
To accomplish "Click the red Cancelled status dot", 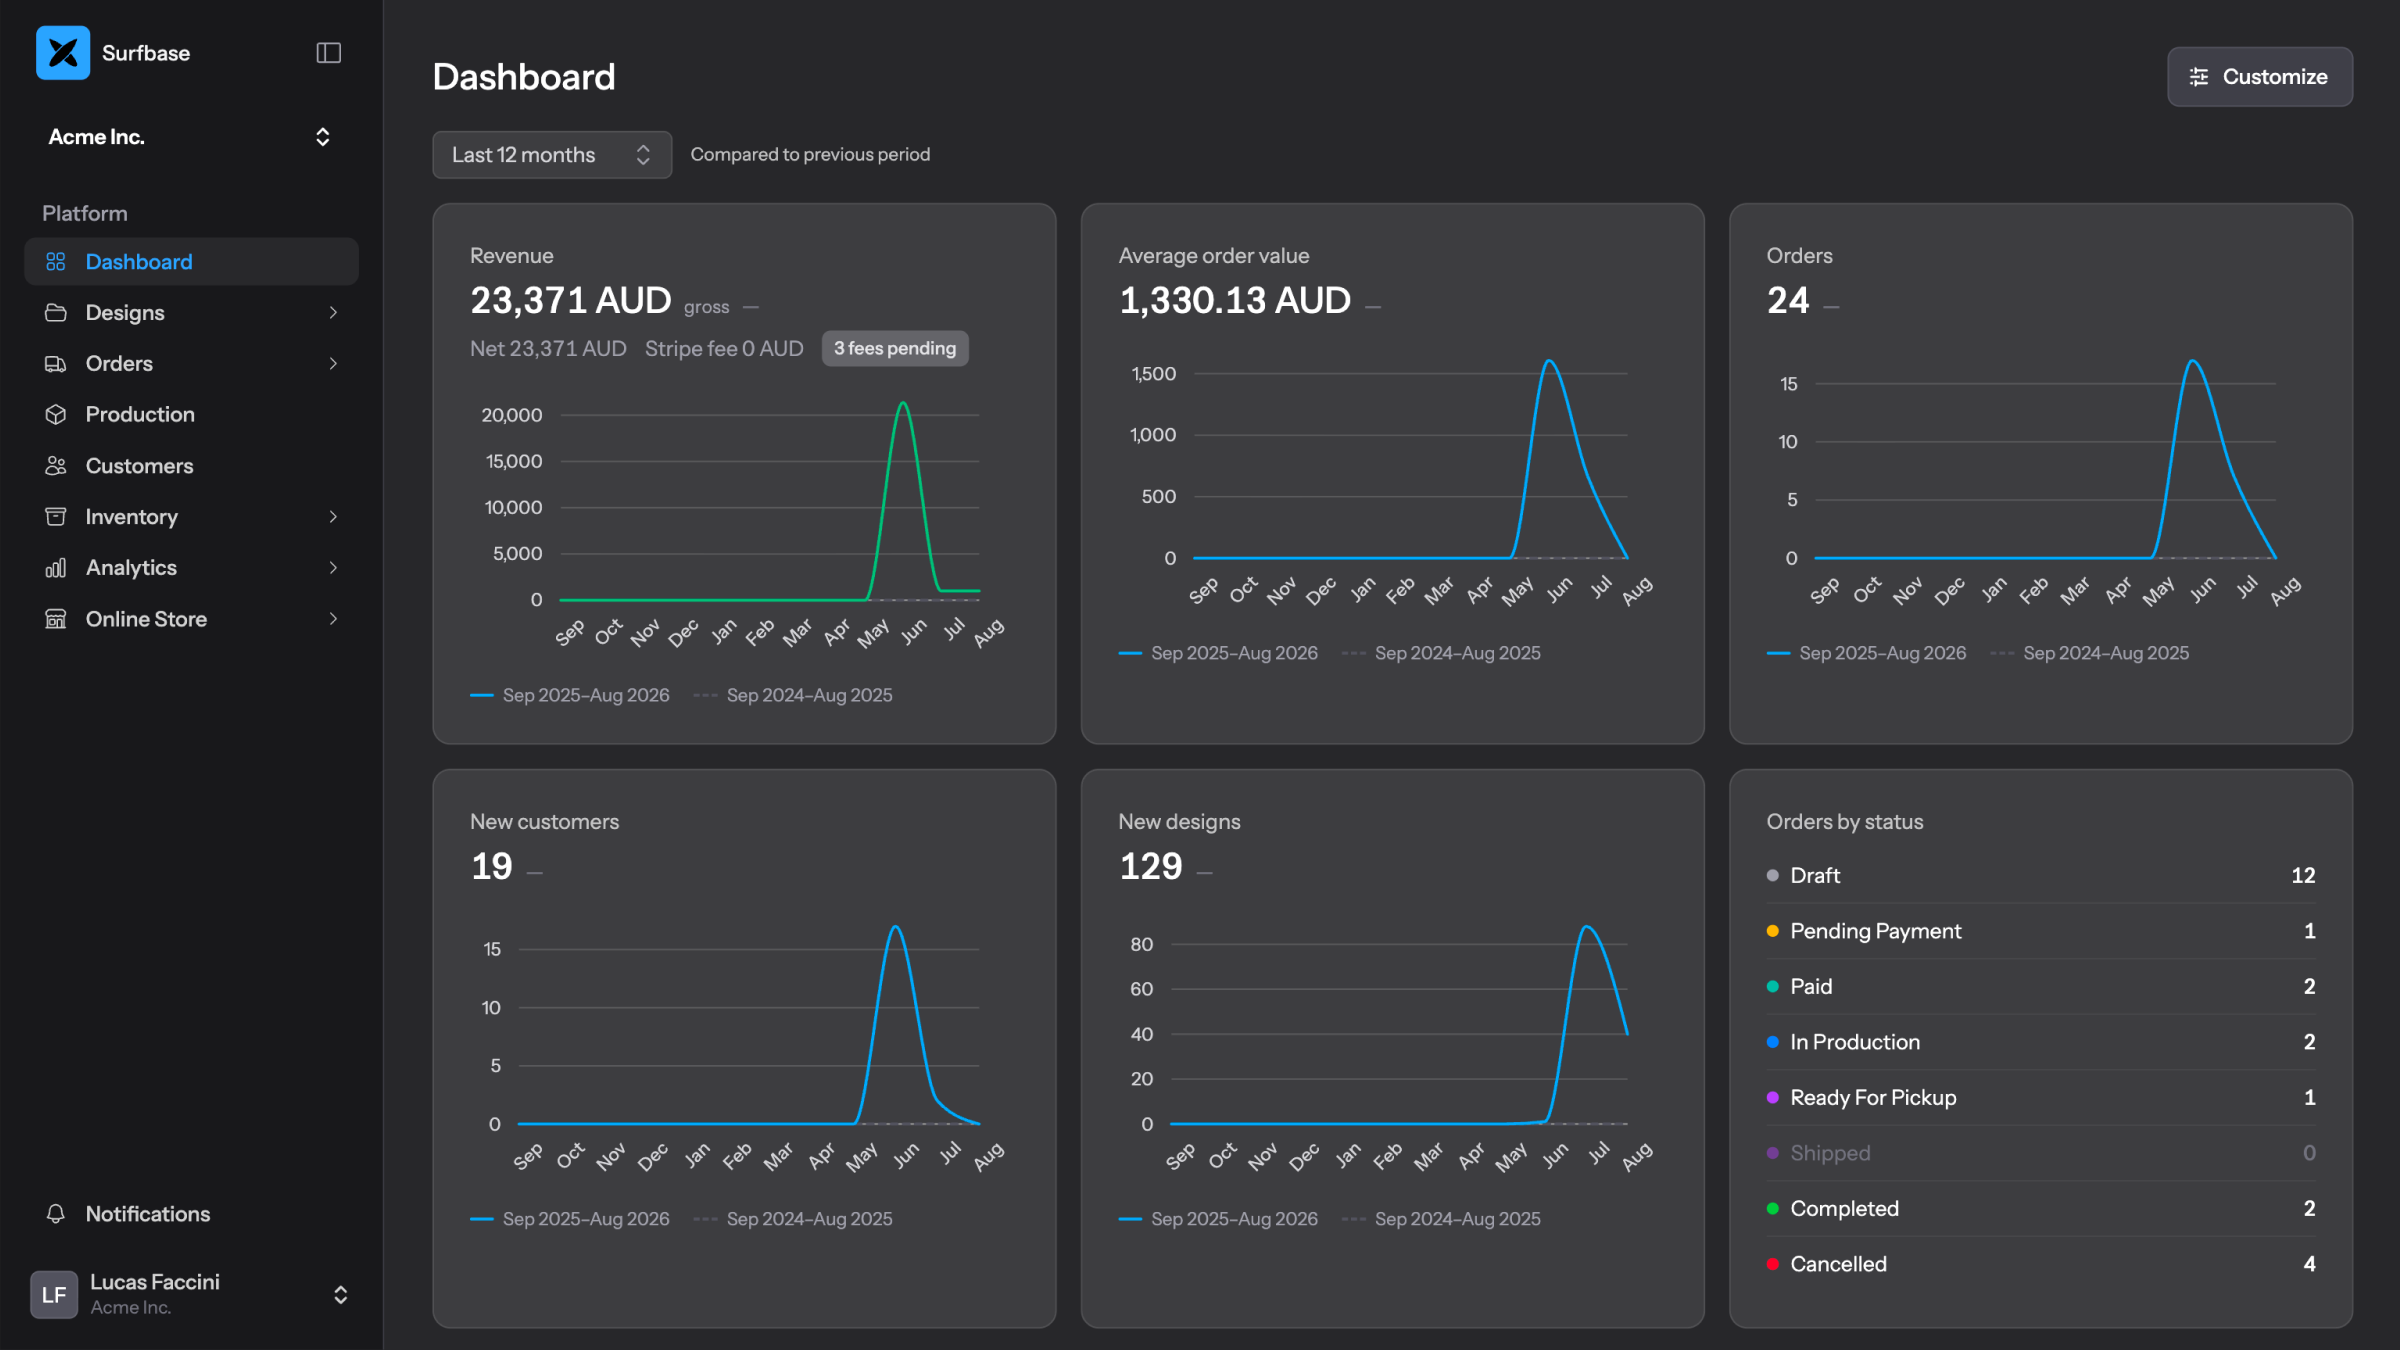I will coord(1773,1264).
